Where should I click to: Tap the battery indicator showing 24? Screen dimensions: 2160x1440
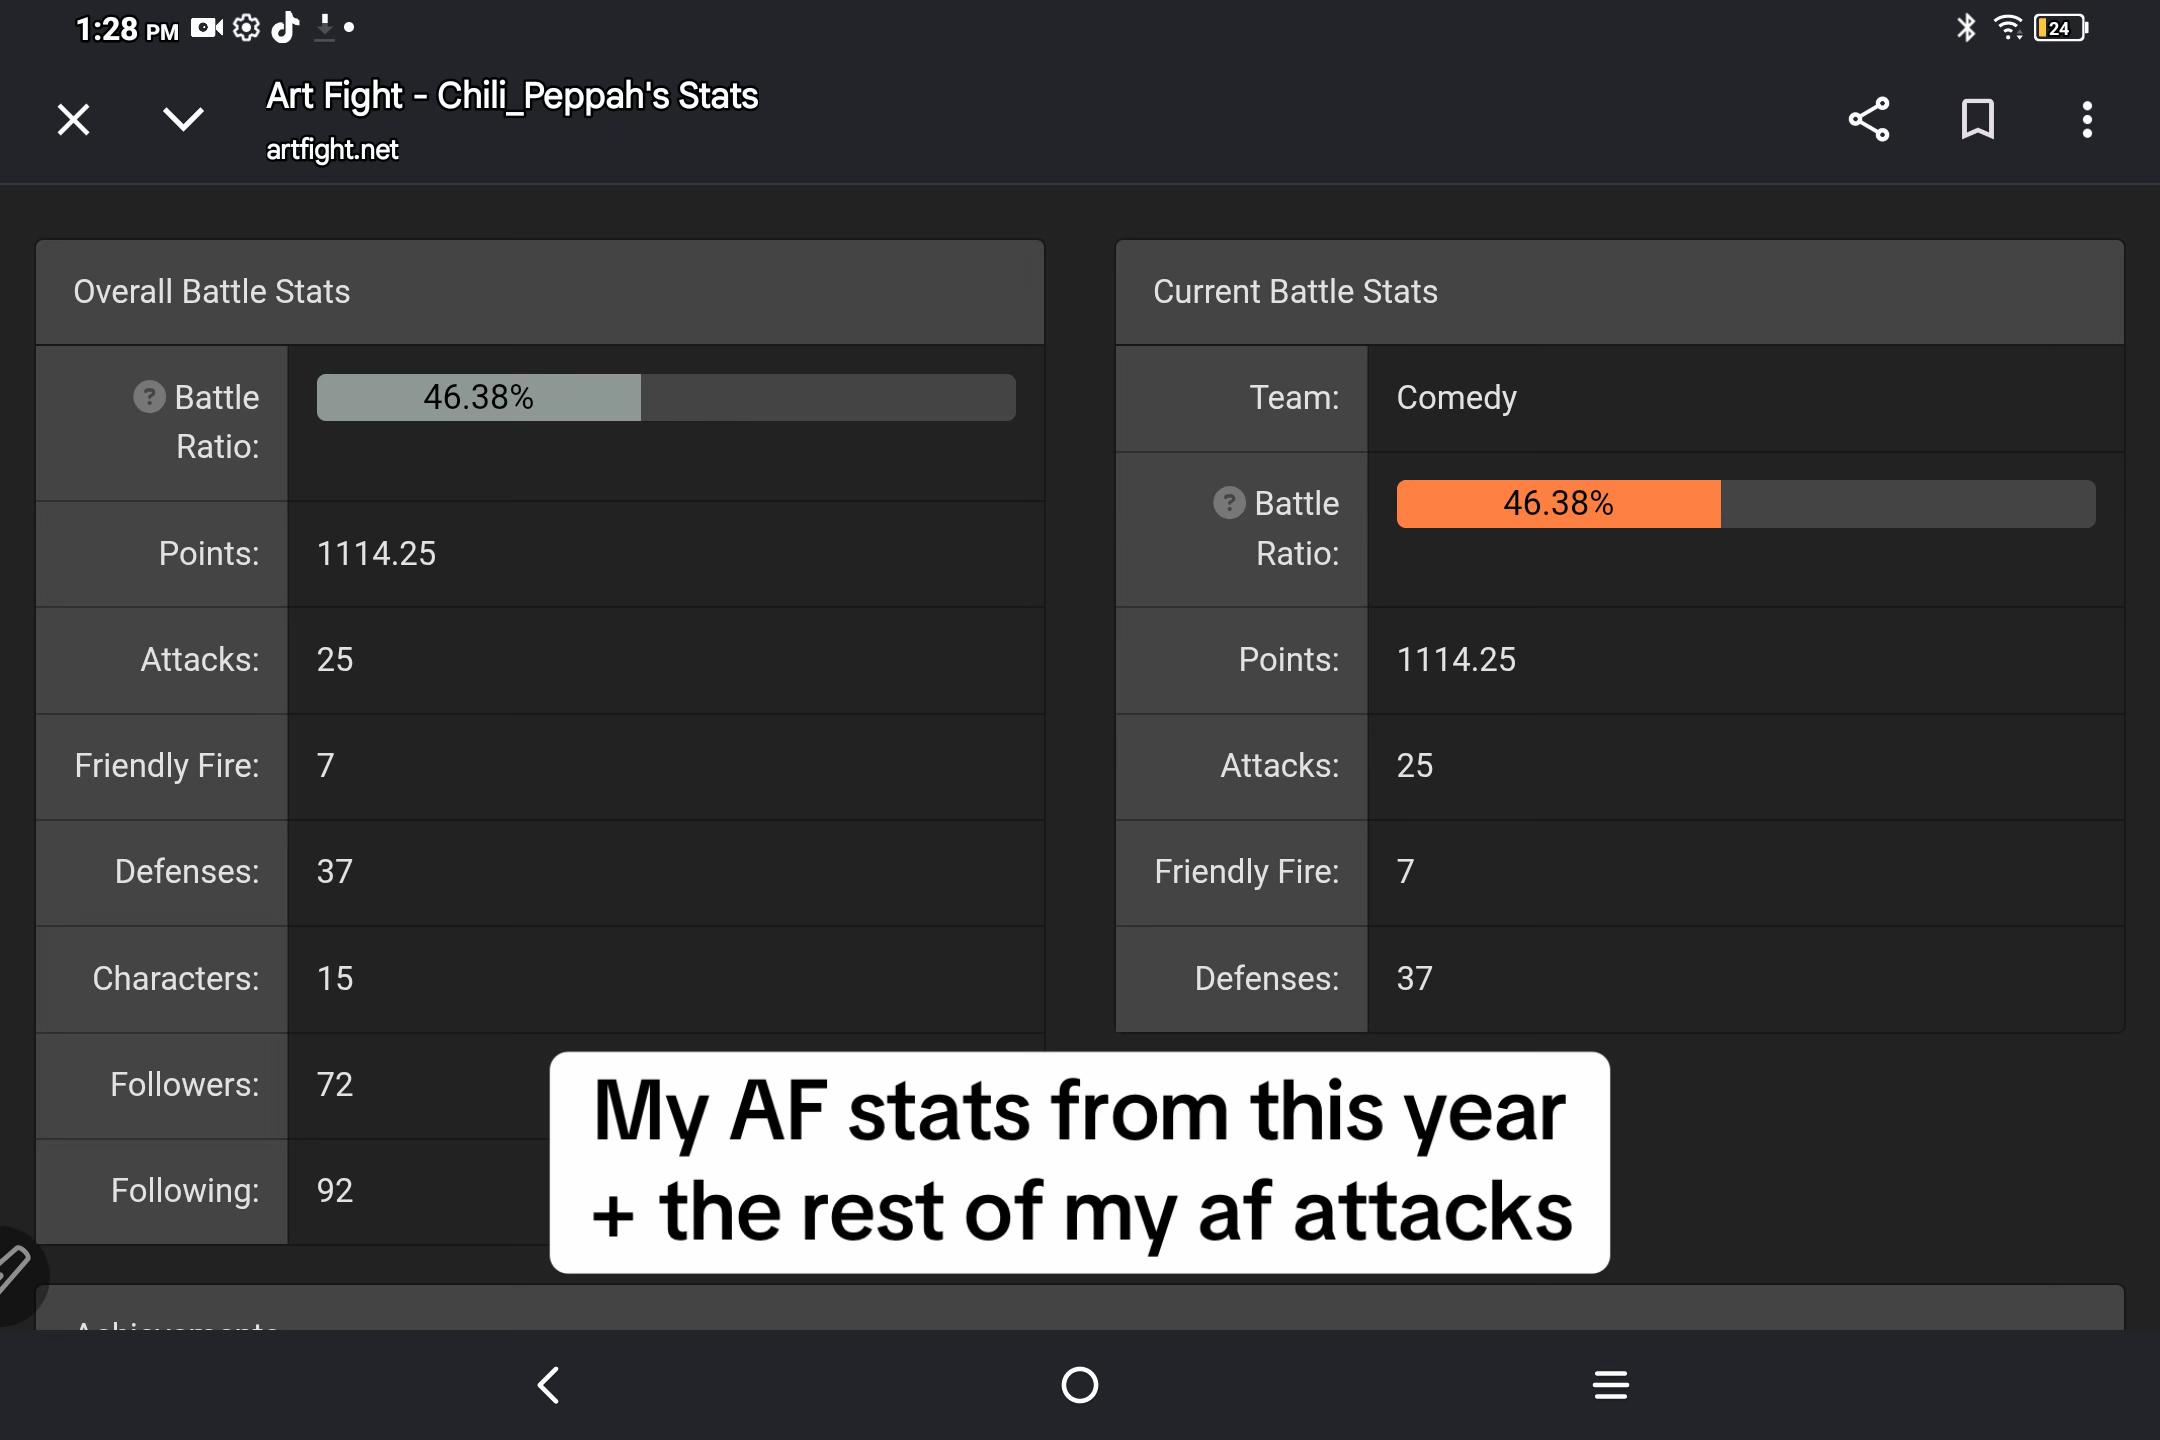tap(2061, 28)
